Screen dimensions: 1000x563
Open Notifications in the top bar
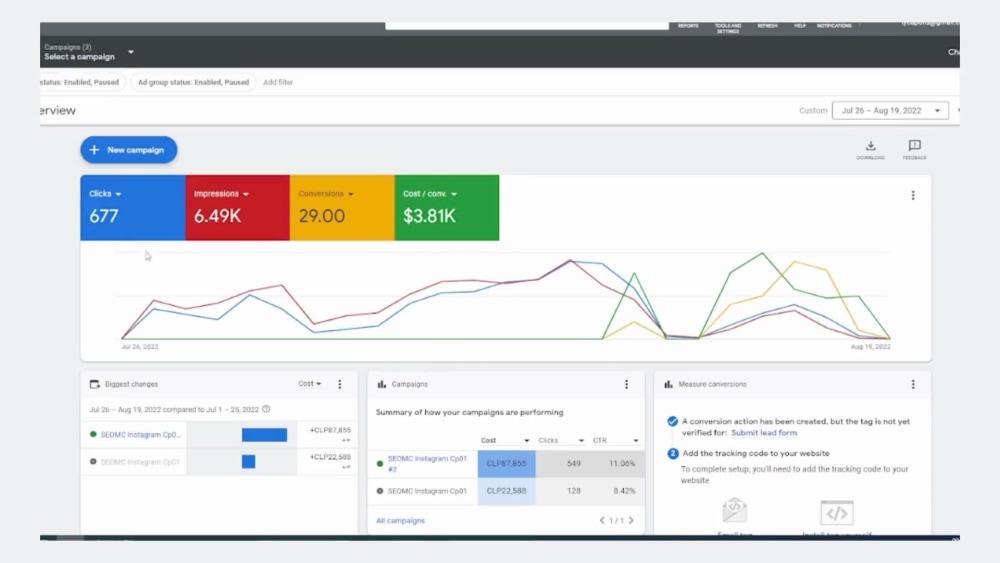pyautogui.click(x=834, y=26)
